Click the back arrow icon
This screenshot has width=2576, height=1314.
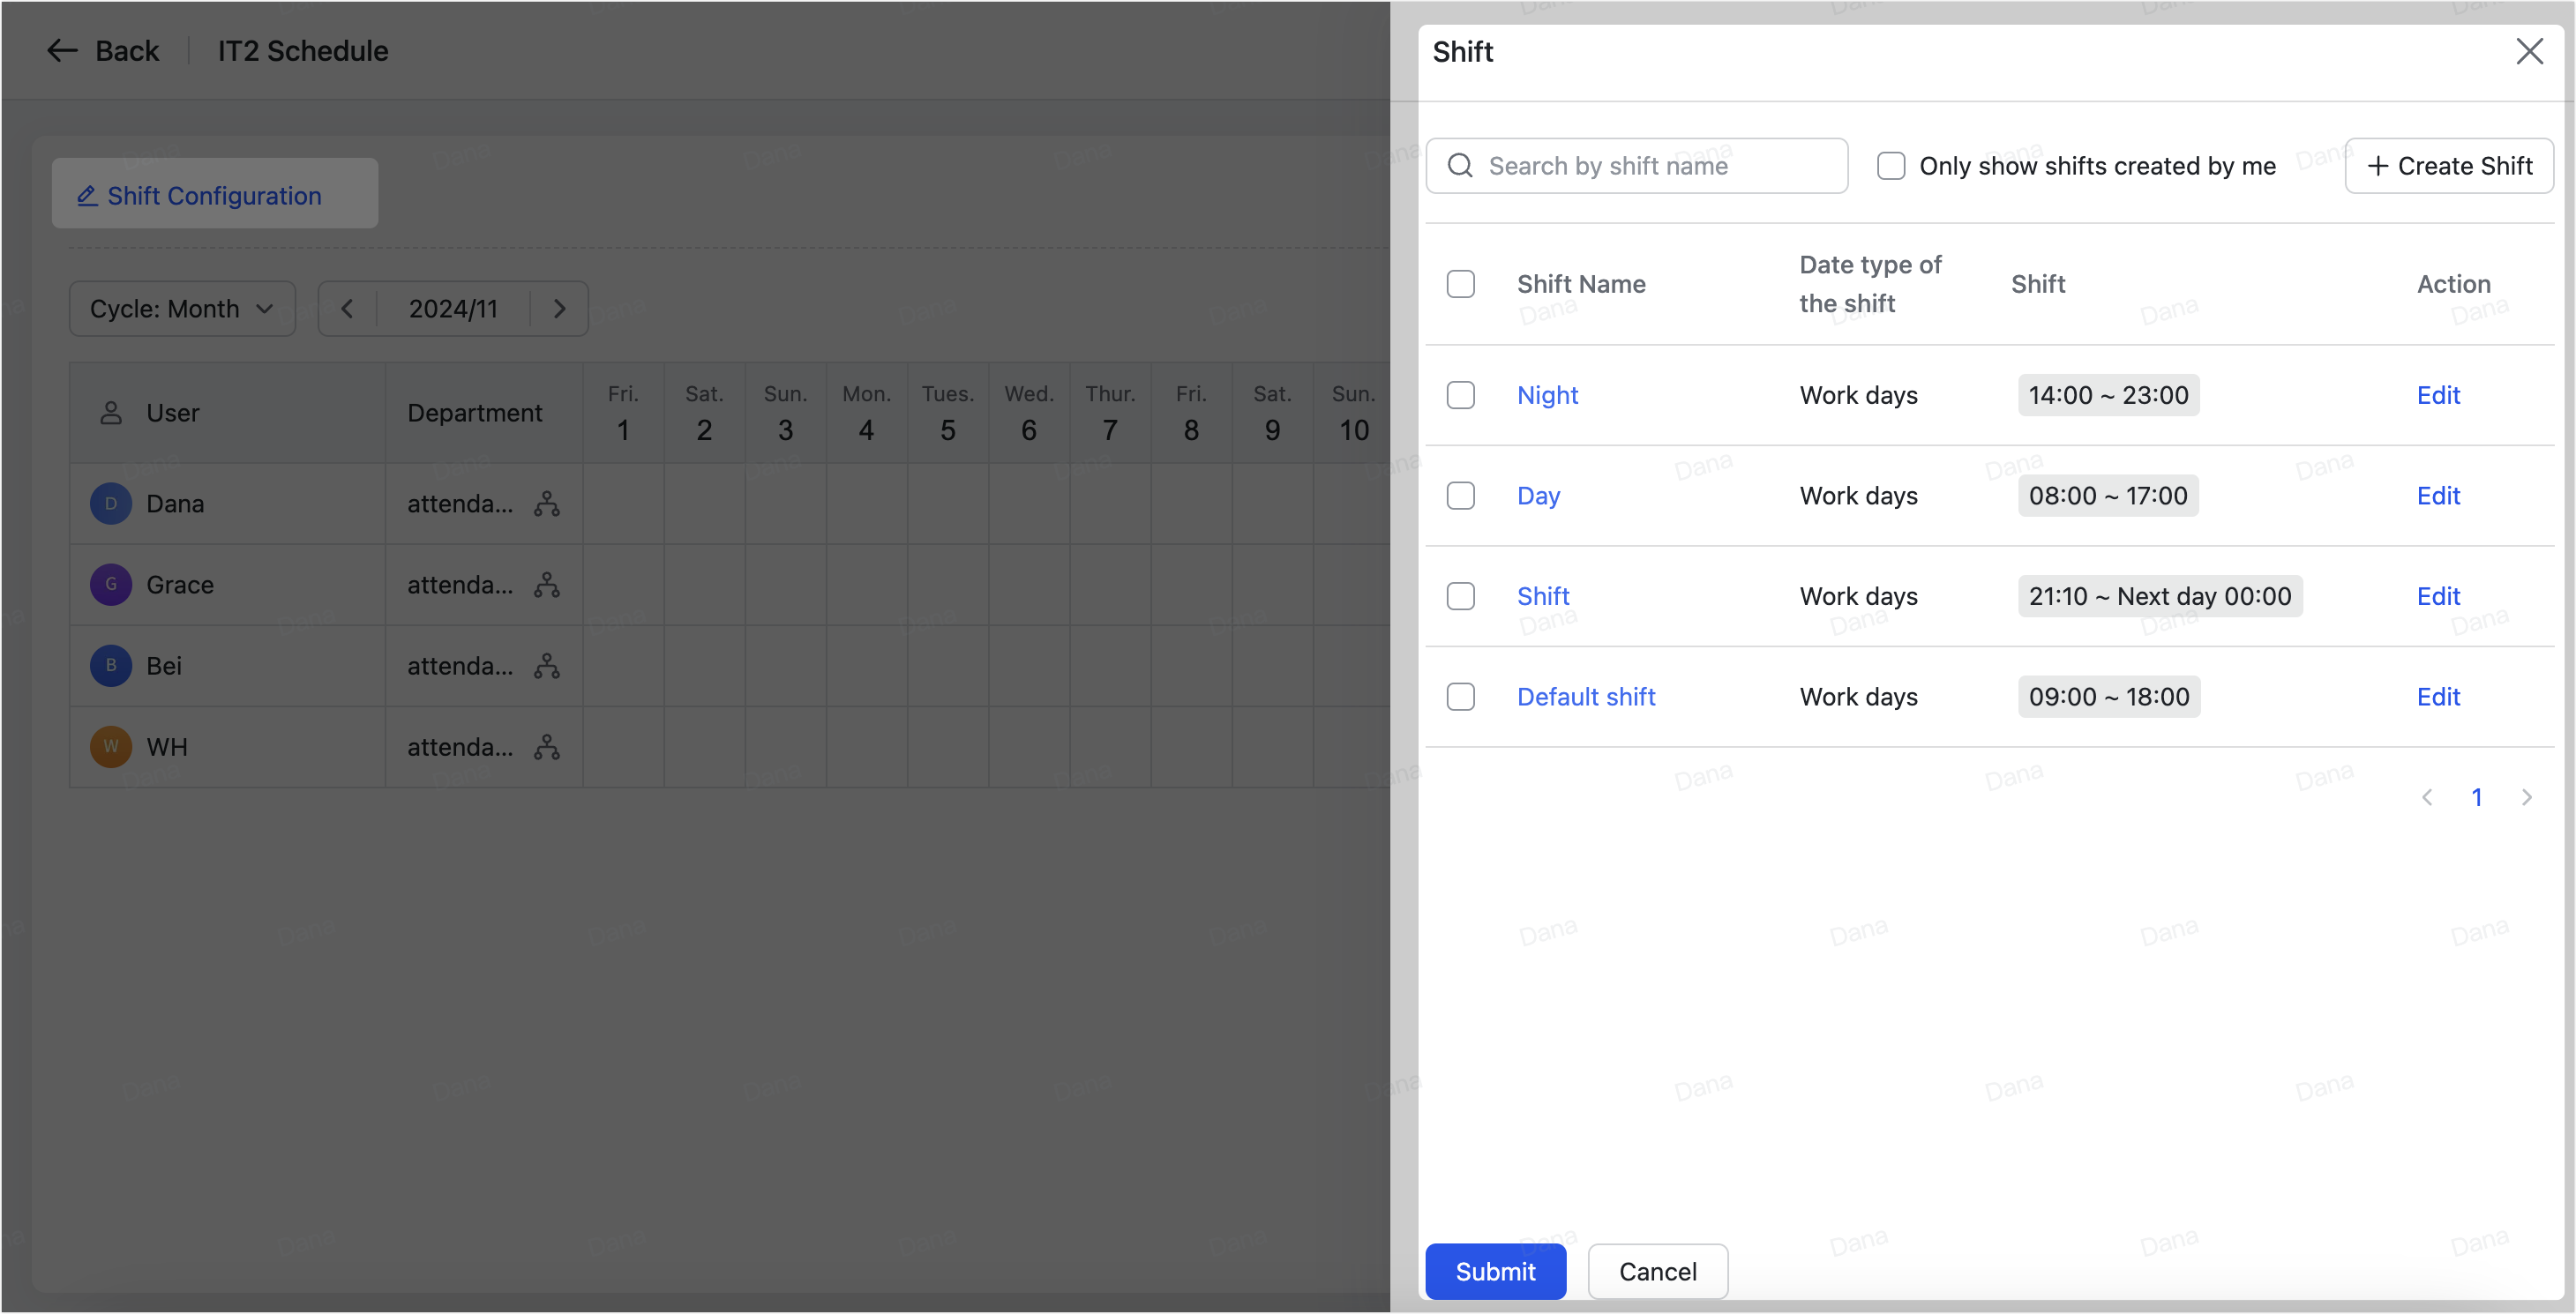click(x=62, y=51)
